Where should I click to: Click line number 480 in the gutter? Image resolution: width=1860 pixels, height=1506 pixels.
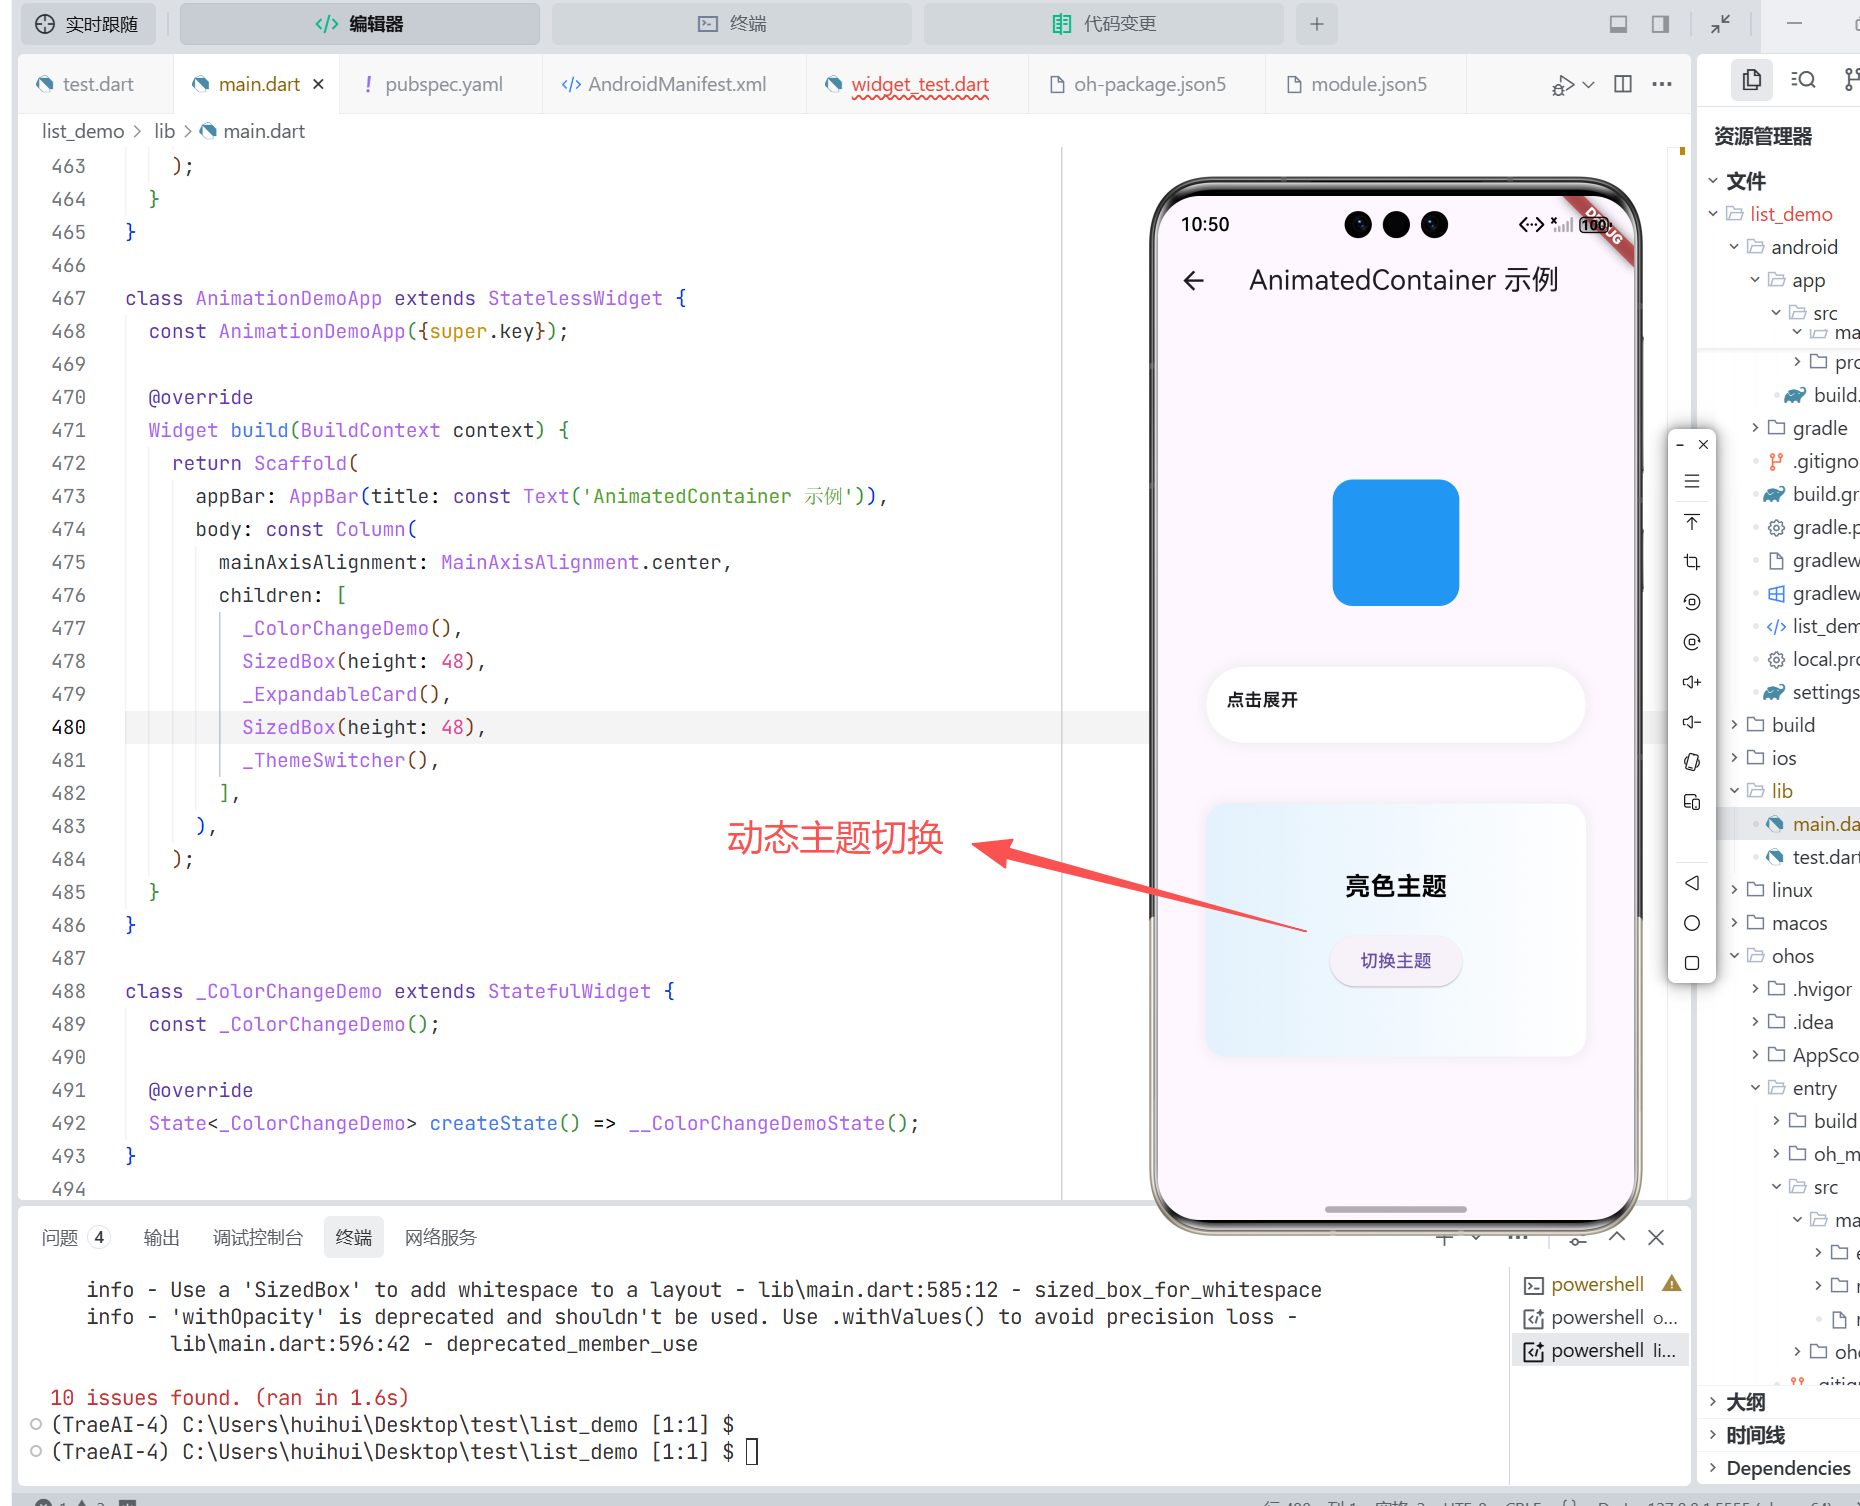tap(69, 727)
